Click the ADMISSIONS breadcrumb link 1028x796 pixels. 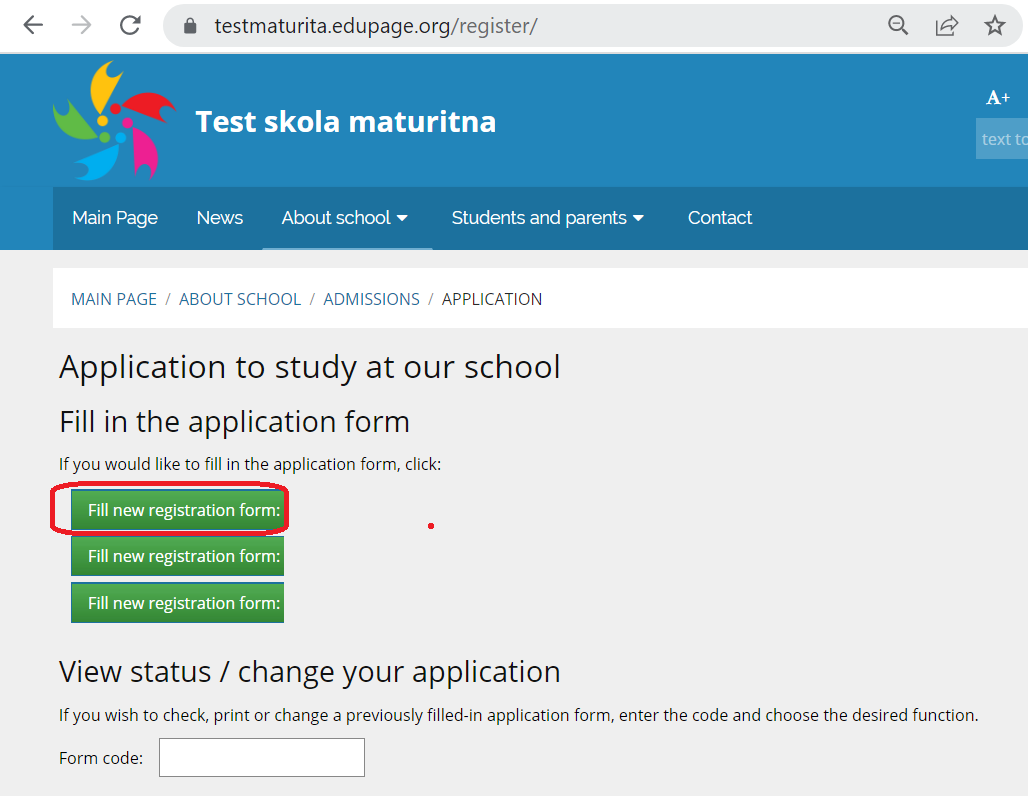coord(371,299)
